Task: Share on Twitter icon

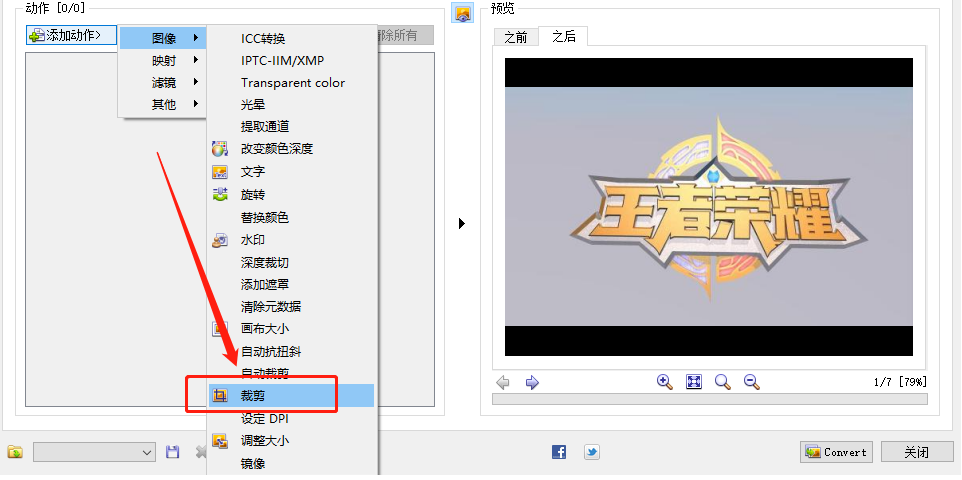Action: point(591,452)
